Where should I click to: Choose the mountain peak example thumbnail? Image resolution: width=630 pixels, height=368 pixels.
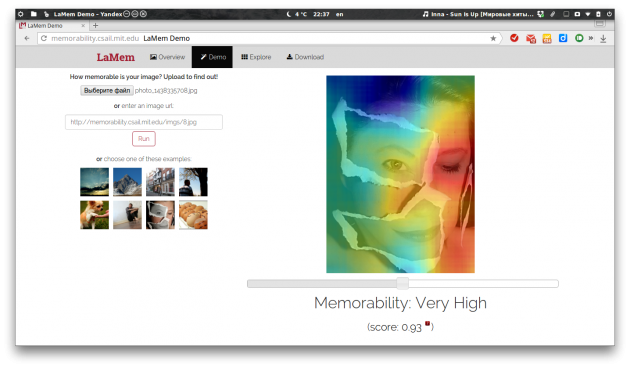(127, 182)
